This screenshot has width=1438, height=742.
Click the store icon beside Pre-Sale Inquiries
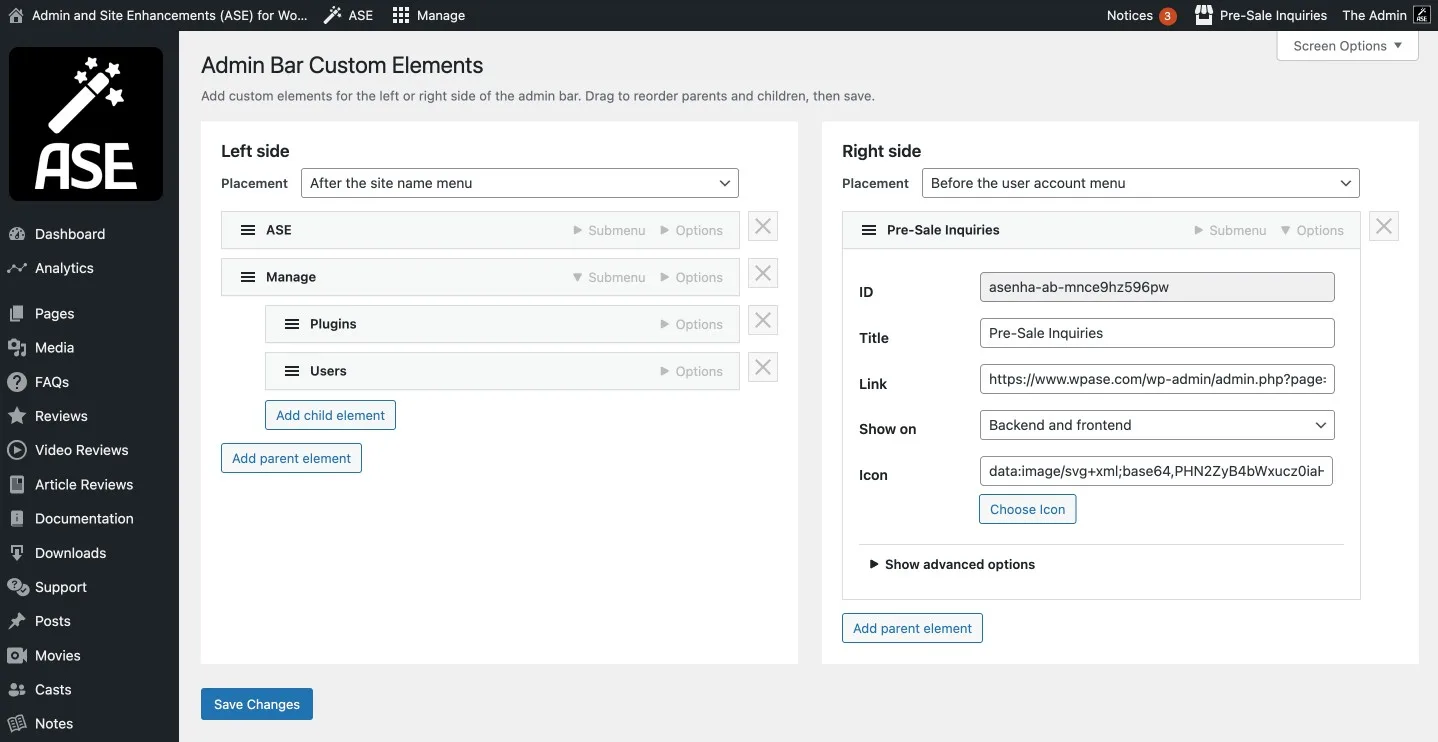point(1204,15)
